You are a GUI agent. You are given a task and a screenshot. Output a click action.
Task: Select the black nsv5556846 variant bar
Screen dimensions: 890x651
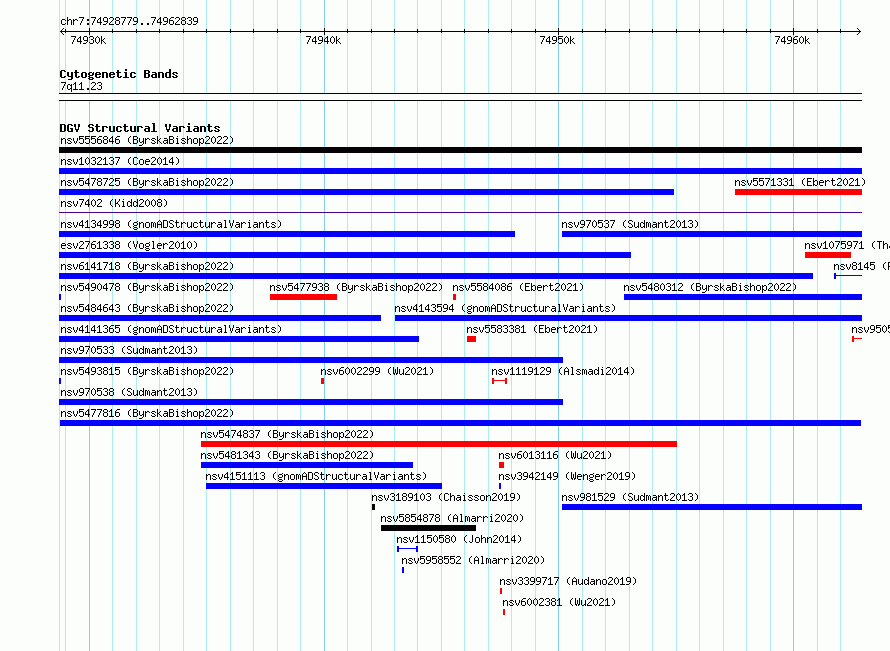[x=460, y=150]
